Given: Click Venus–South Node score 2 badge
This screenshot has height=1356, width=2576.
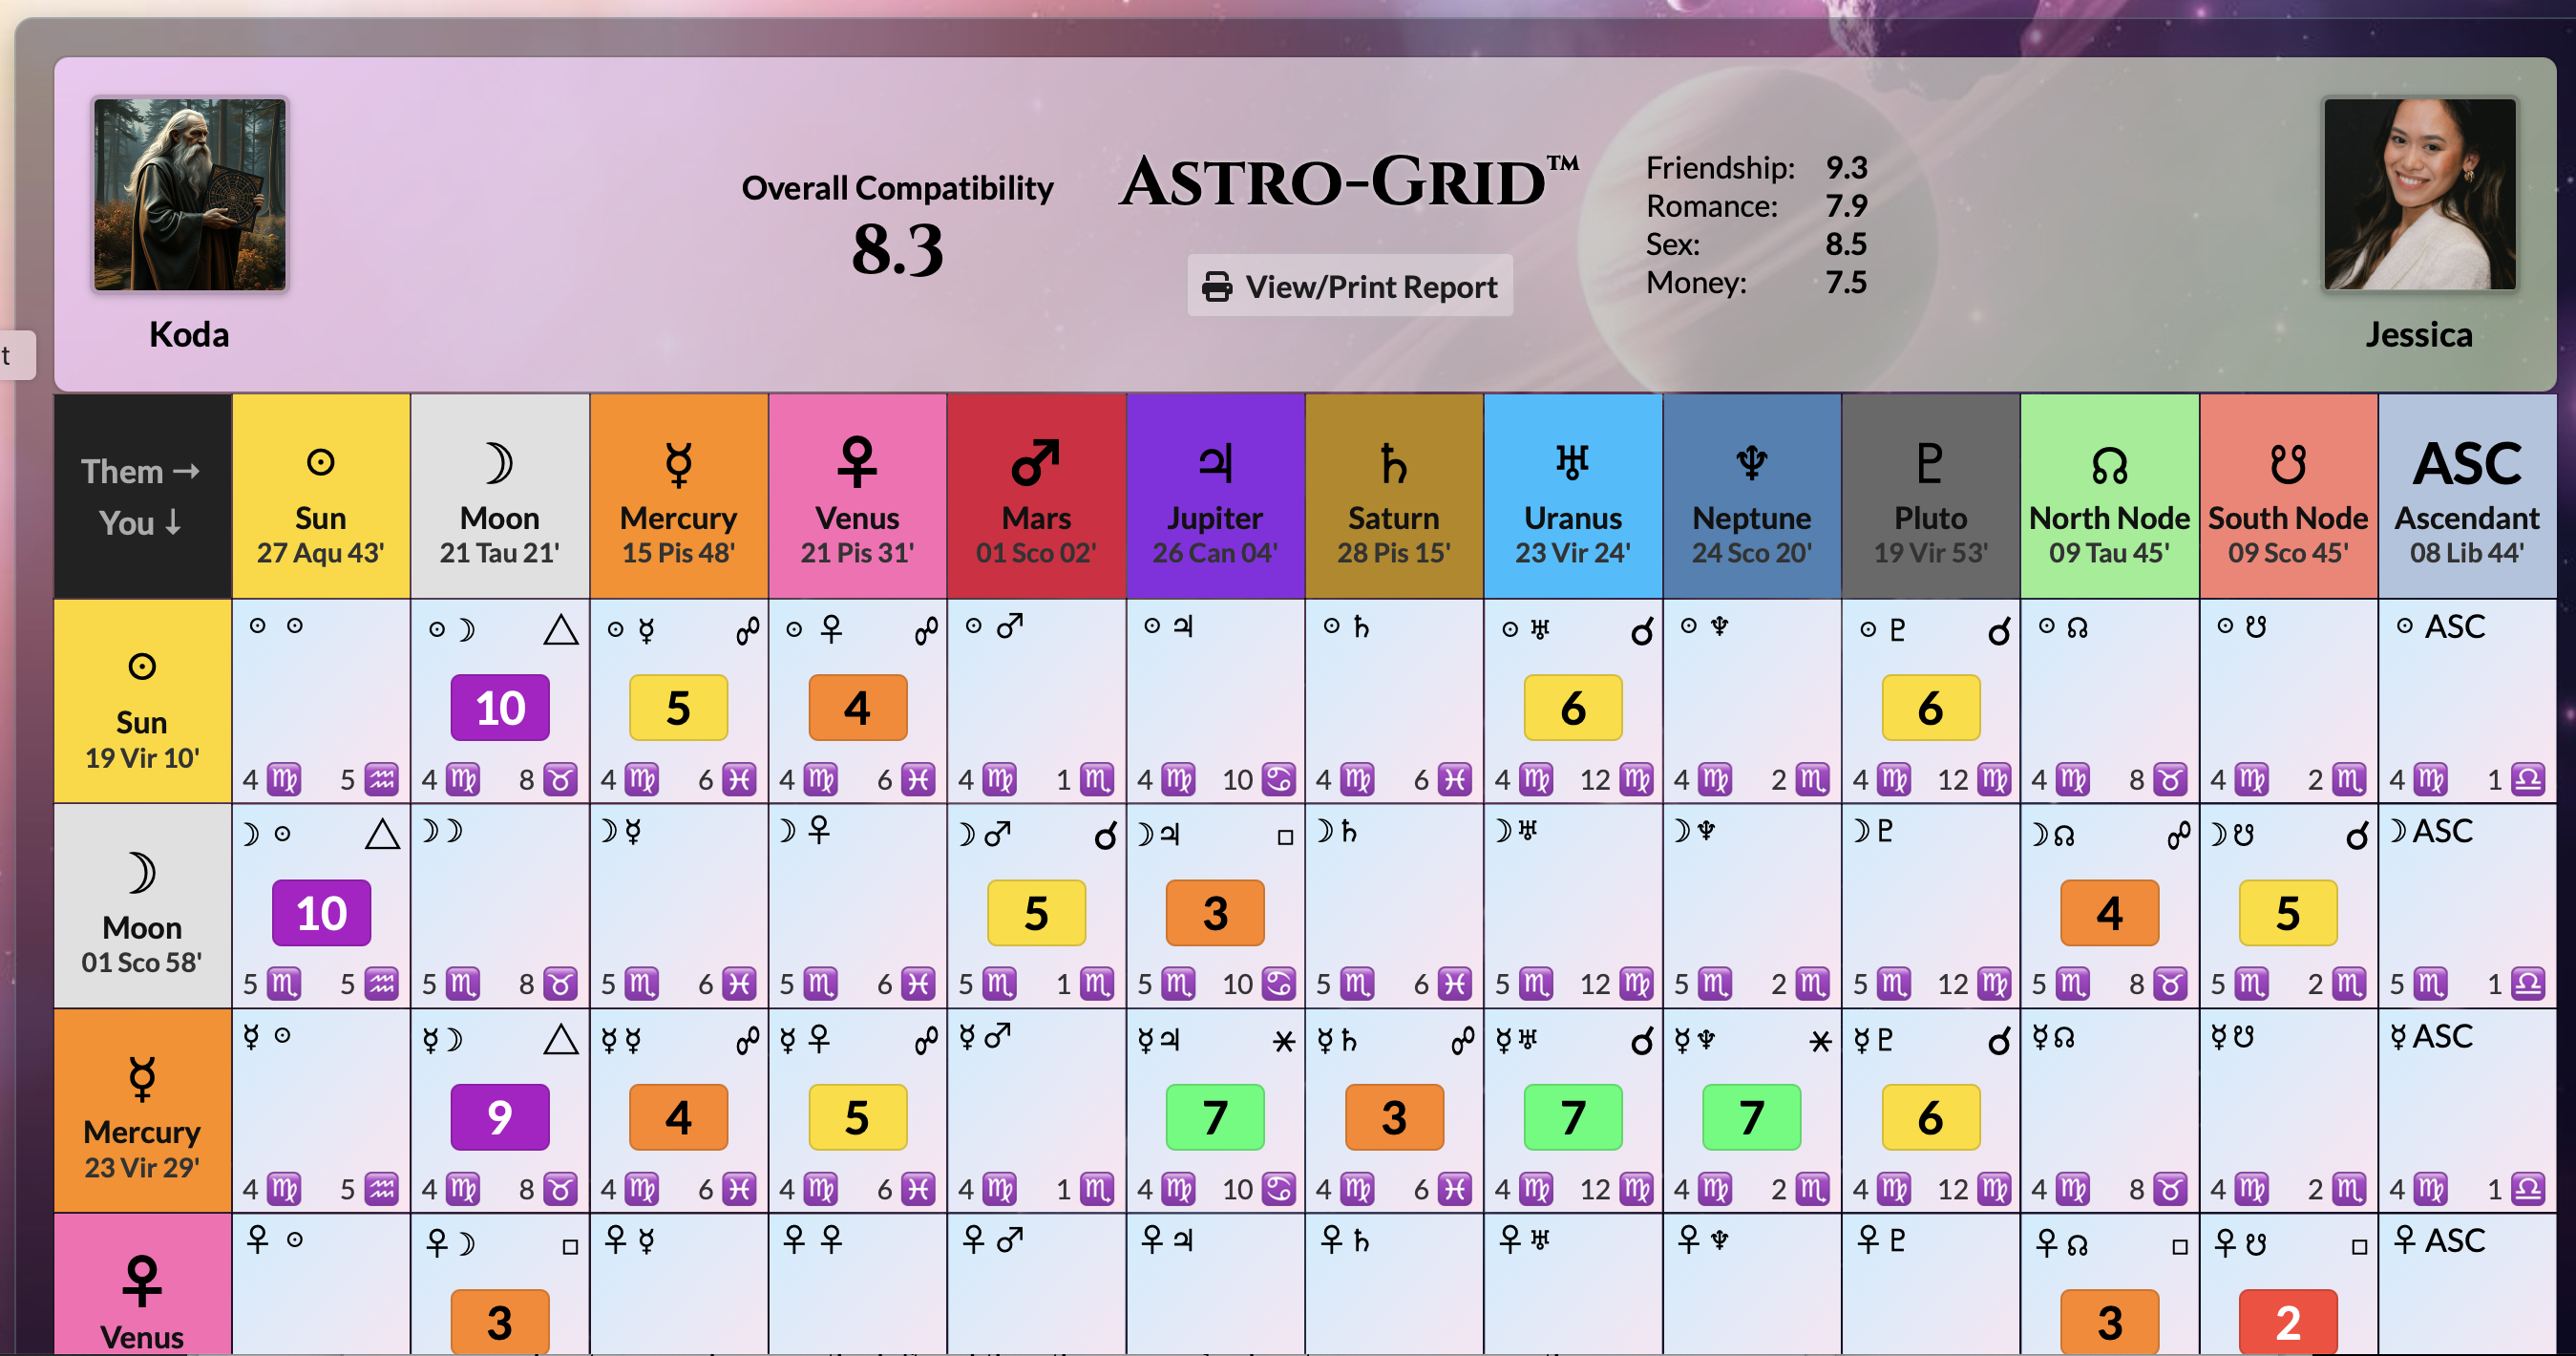Looking at the screenshot, I should pyautogui.click(x=2288, y=1322).
